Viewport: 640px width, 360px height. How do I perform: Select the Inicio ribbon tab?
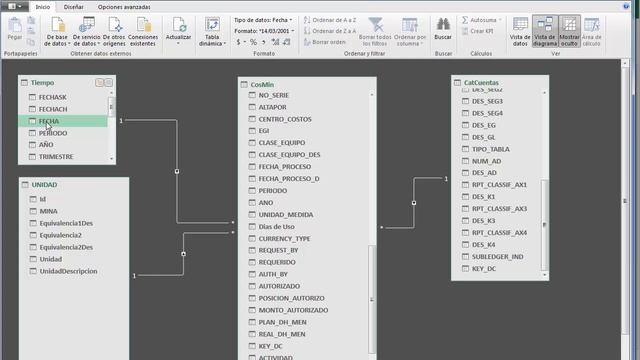[42, 7]
